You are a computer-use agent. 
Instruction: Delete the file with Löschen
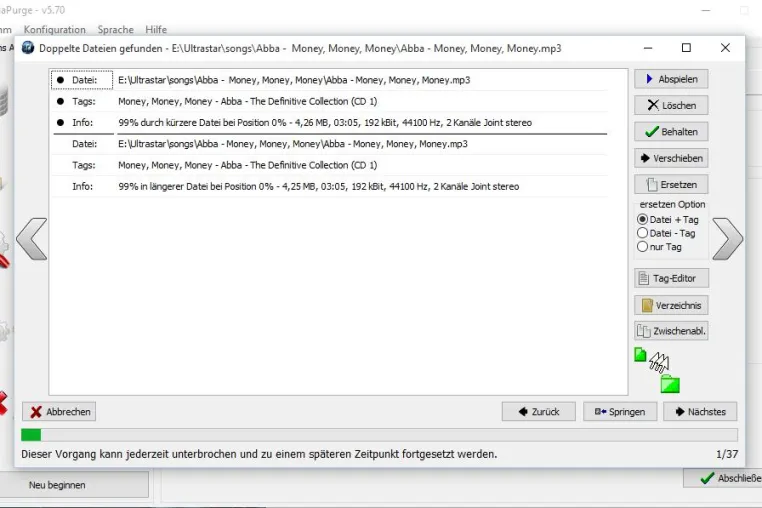tap(671, 105)
